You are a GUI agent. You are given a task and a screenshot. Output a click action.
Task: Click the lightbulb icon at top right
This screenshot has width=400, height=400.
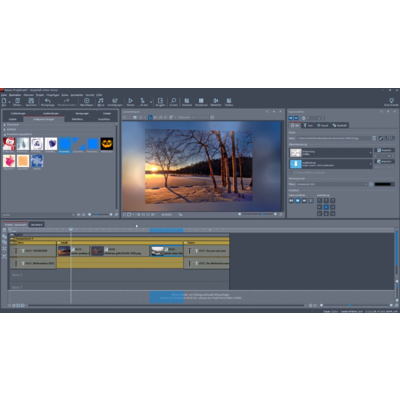(x=391, y=100)
